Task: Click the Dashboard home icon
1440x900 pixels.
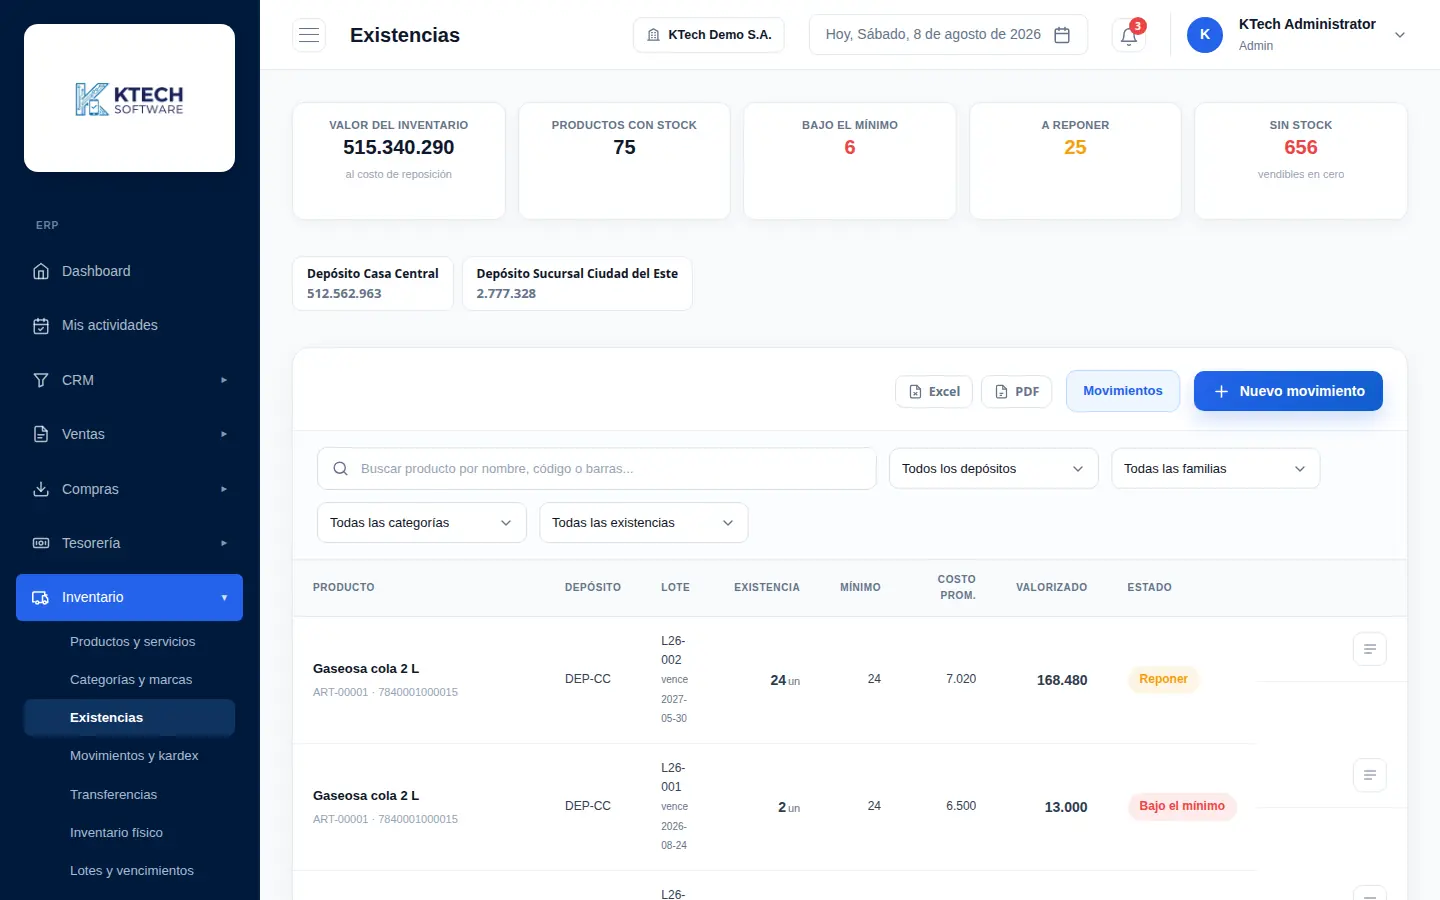Action: (41, 271)
